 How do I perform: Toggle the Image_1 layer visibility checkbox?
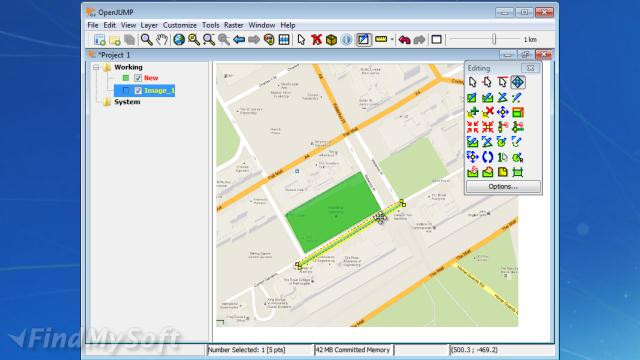tap(138, 90)
